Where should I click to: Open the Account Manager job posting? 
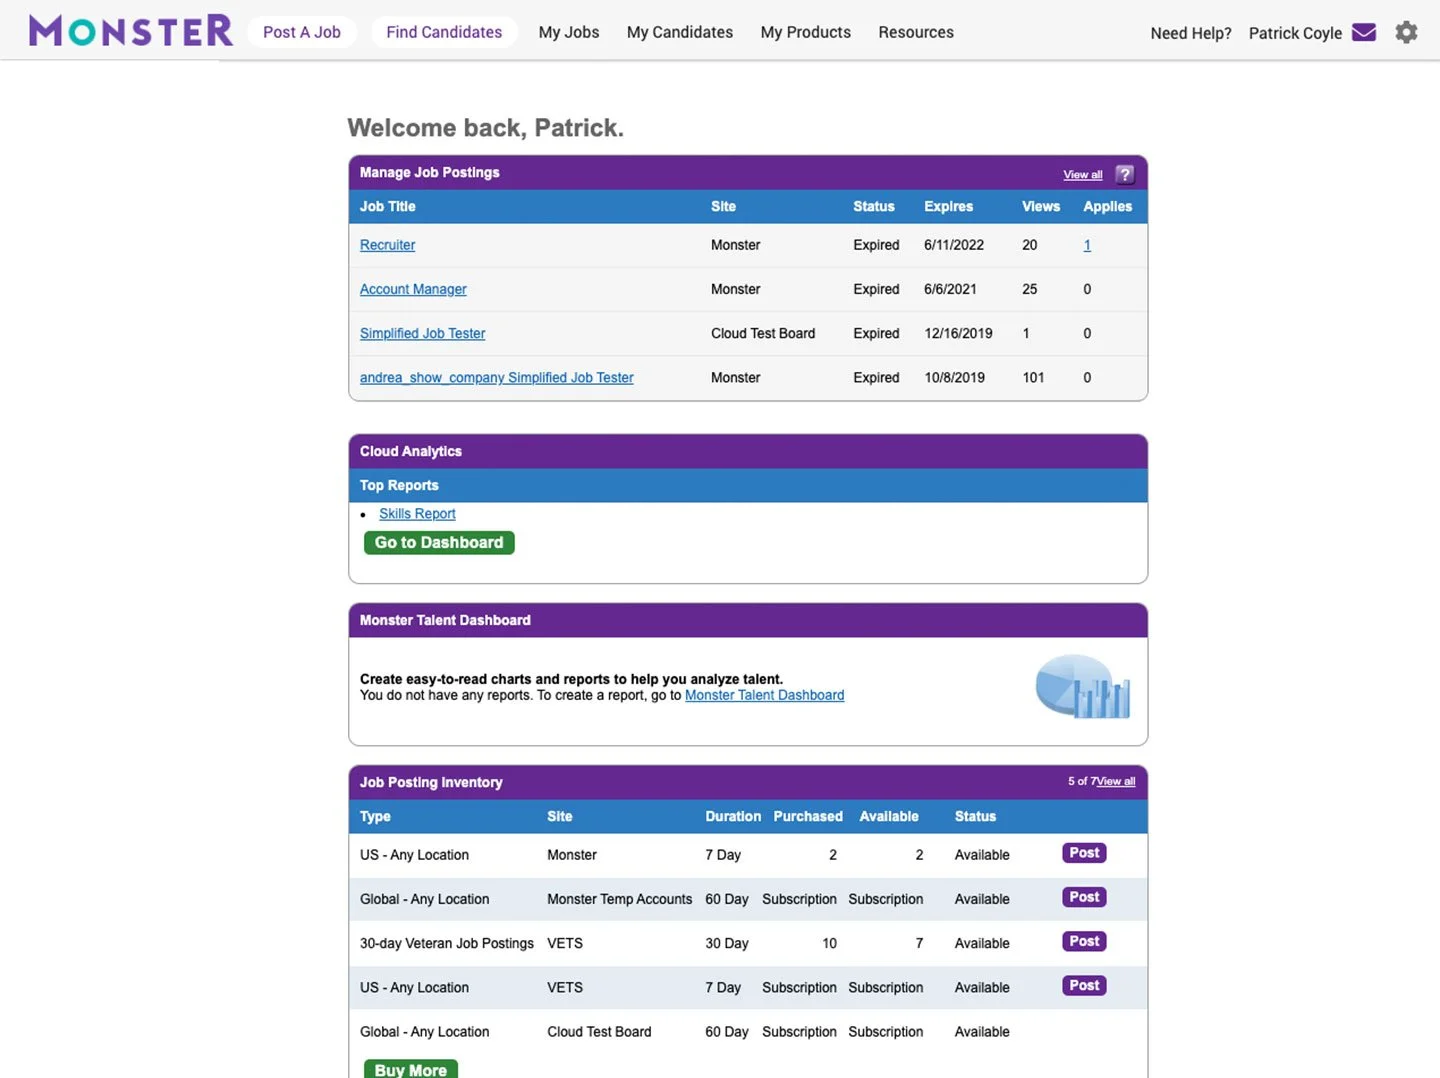coord(413,289)
